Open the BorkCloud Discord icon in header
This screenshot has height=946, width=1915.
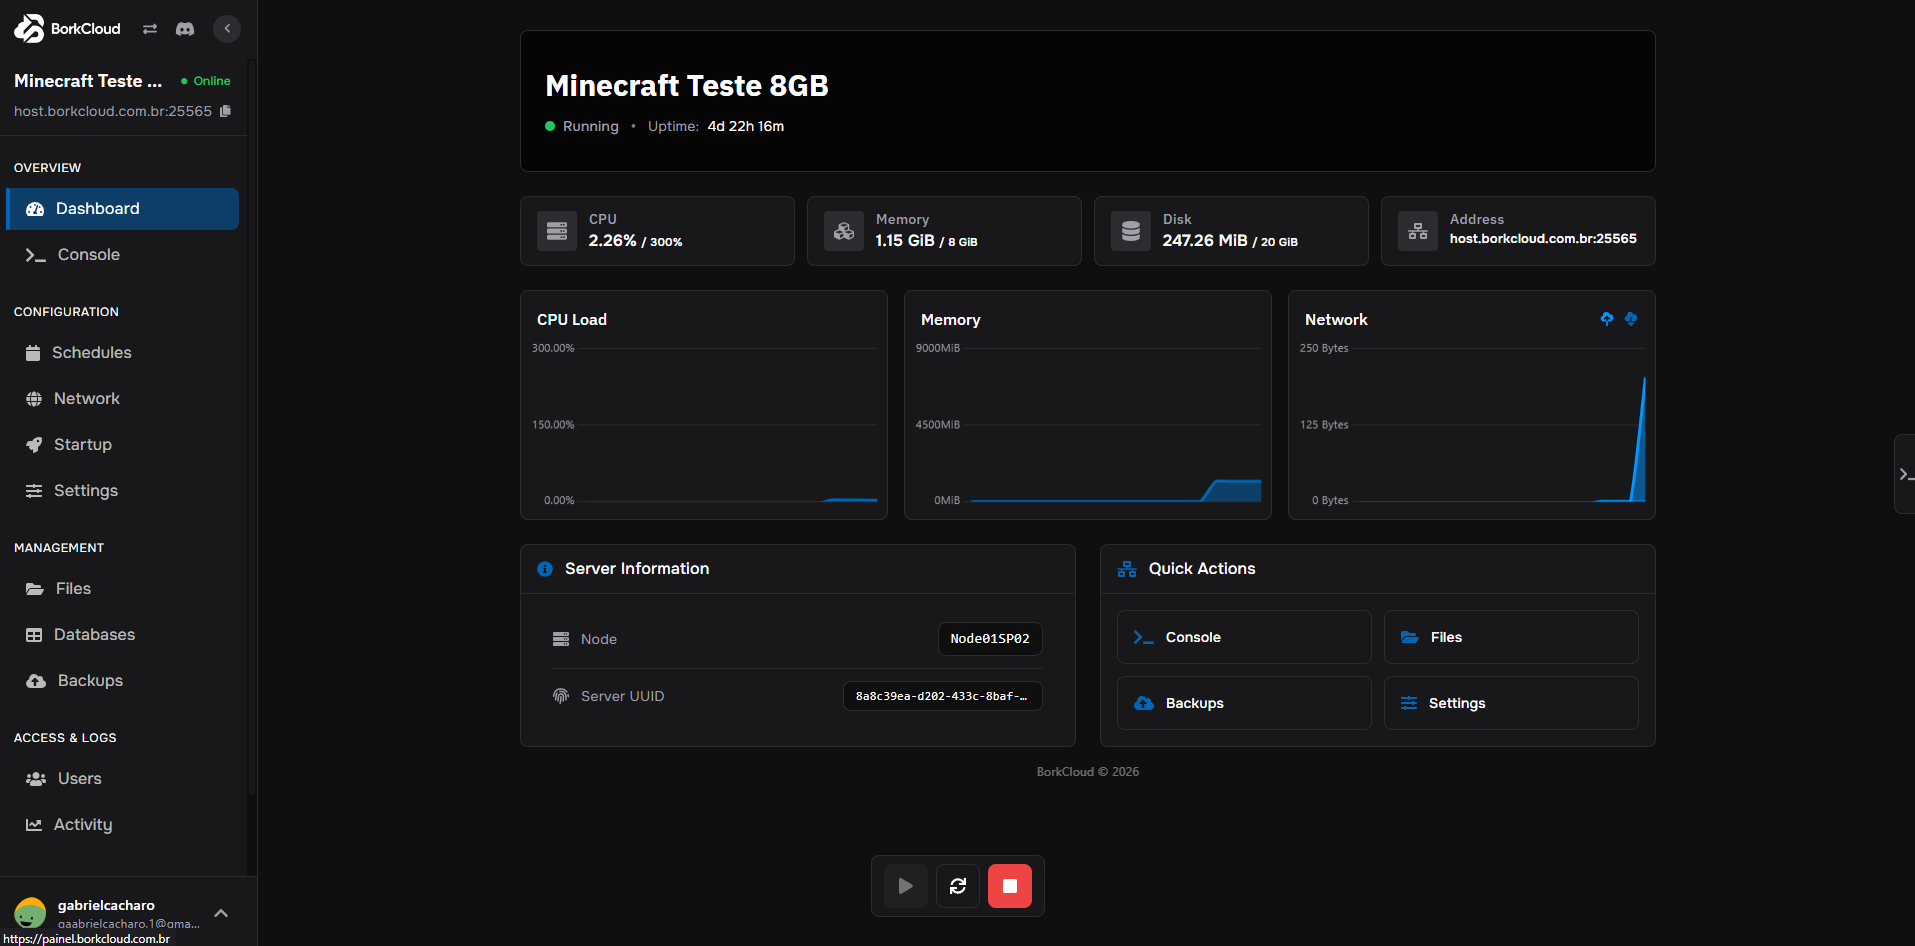(x=185, y=29)
